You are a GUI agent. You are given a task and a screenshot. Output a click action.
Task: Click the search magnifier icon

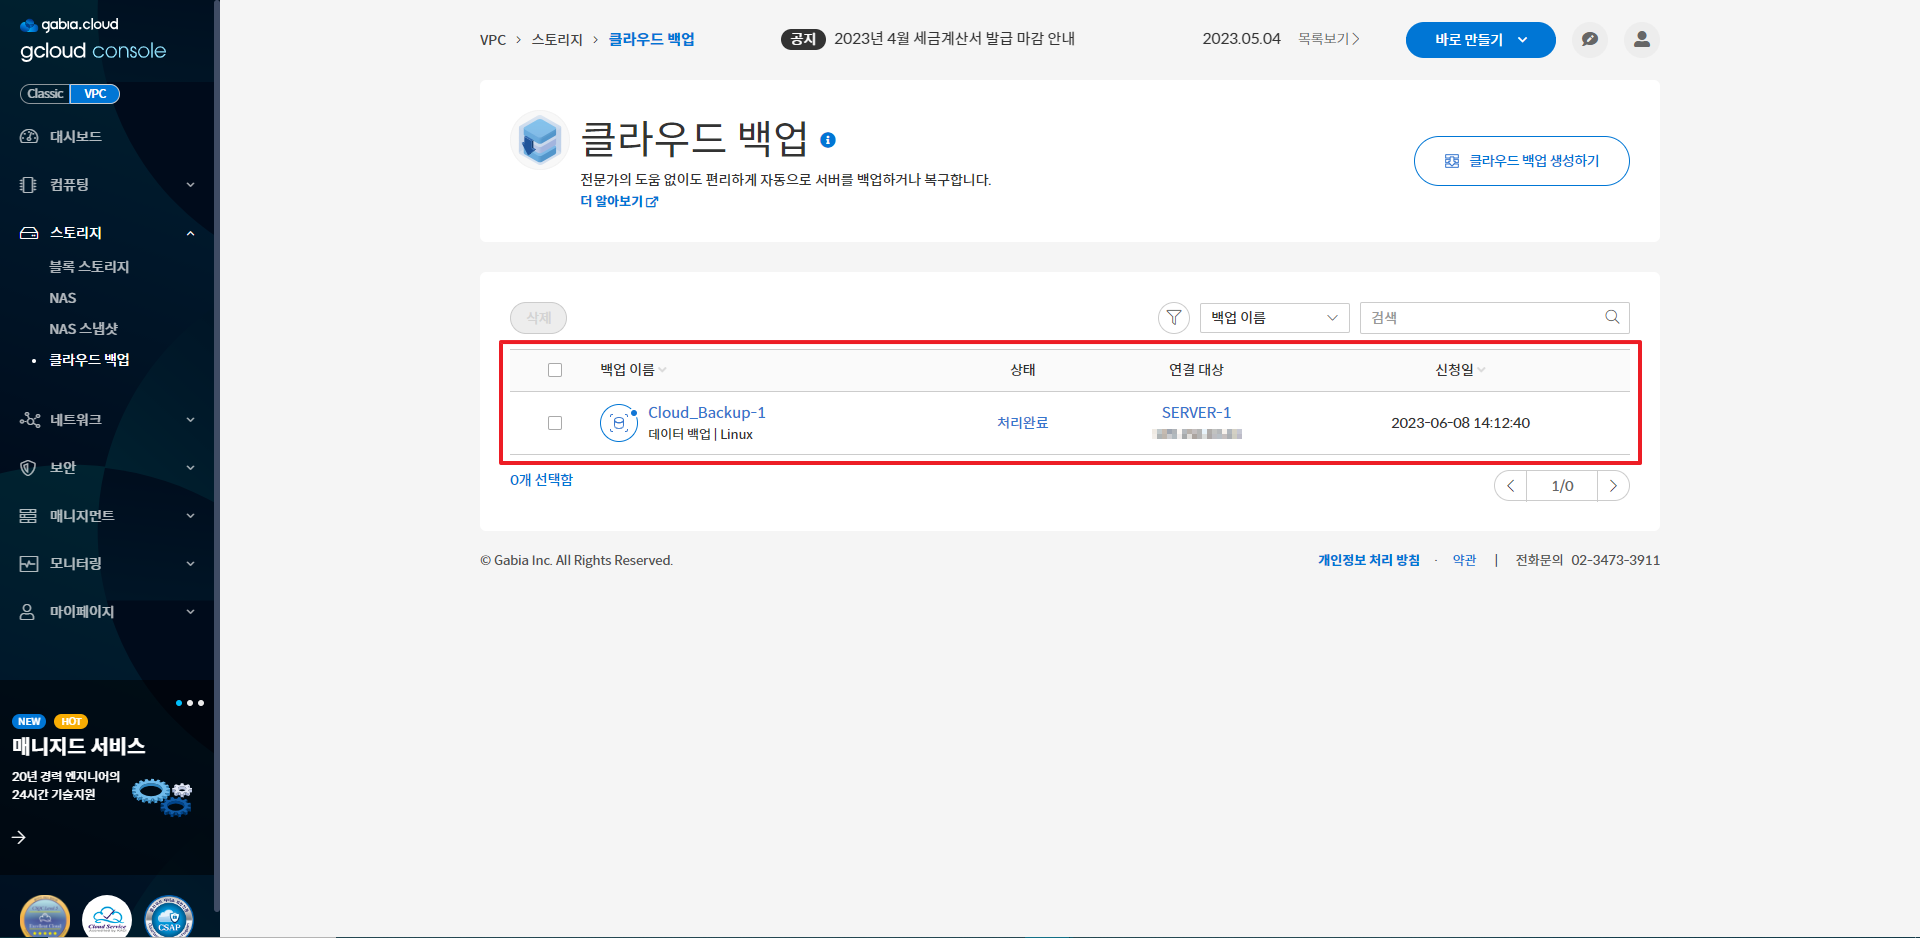(1612, 318)
